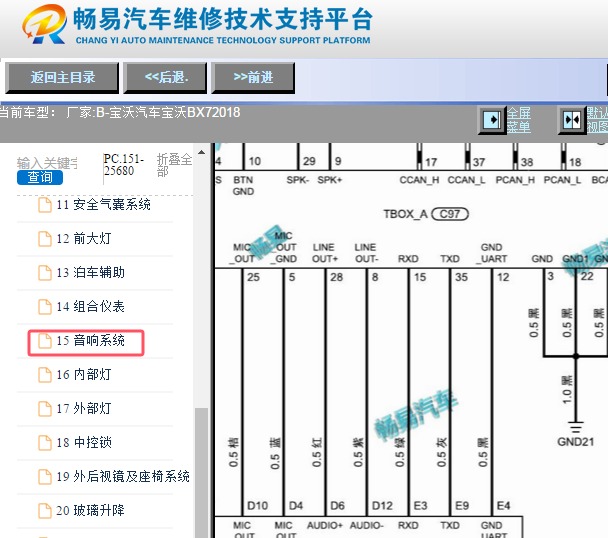Click document icon beside 12 前大灯
The height and width of the screenshot is (538, 608).
tap(45, 239)
